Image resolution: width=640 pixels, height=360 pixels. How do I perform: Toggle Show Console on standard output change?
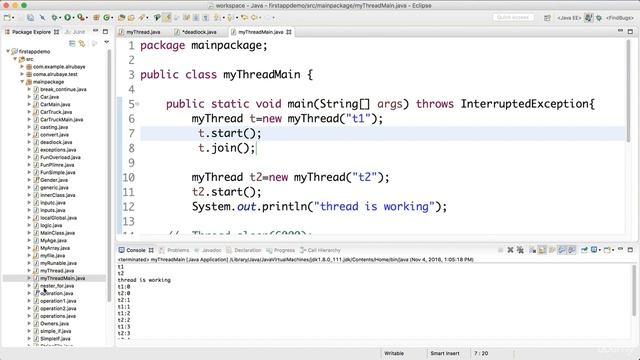click(x=562, y=250)
